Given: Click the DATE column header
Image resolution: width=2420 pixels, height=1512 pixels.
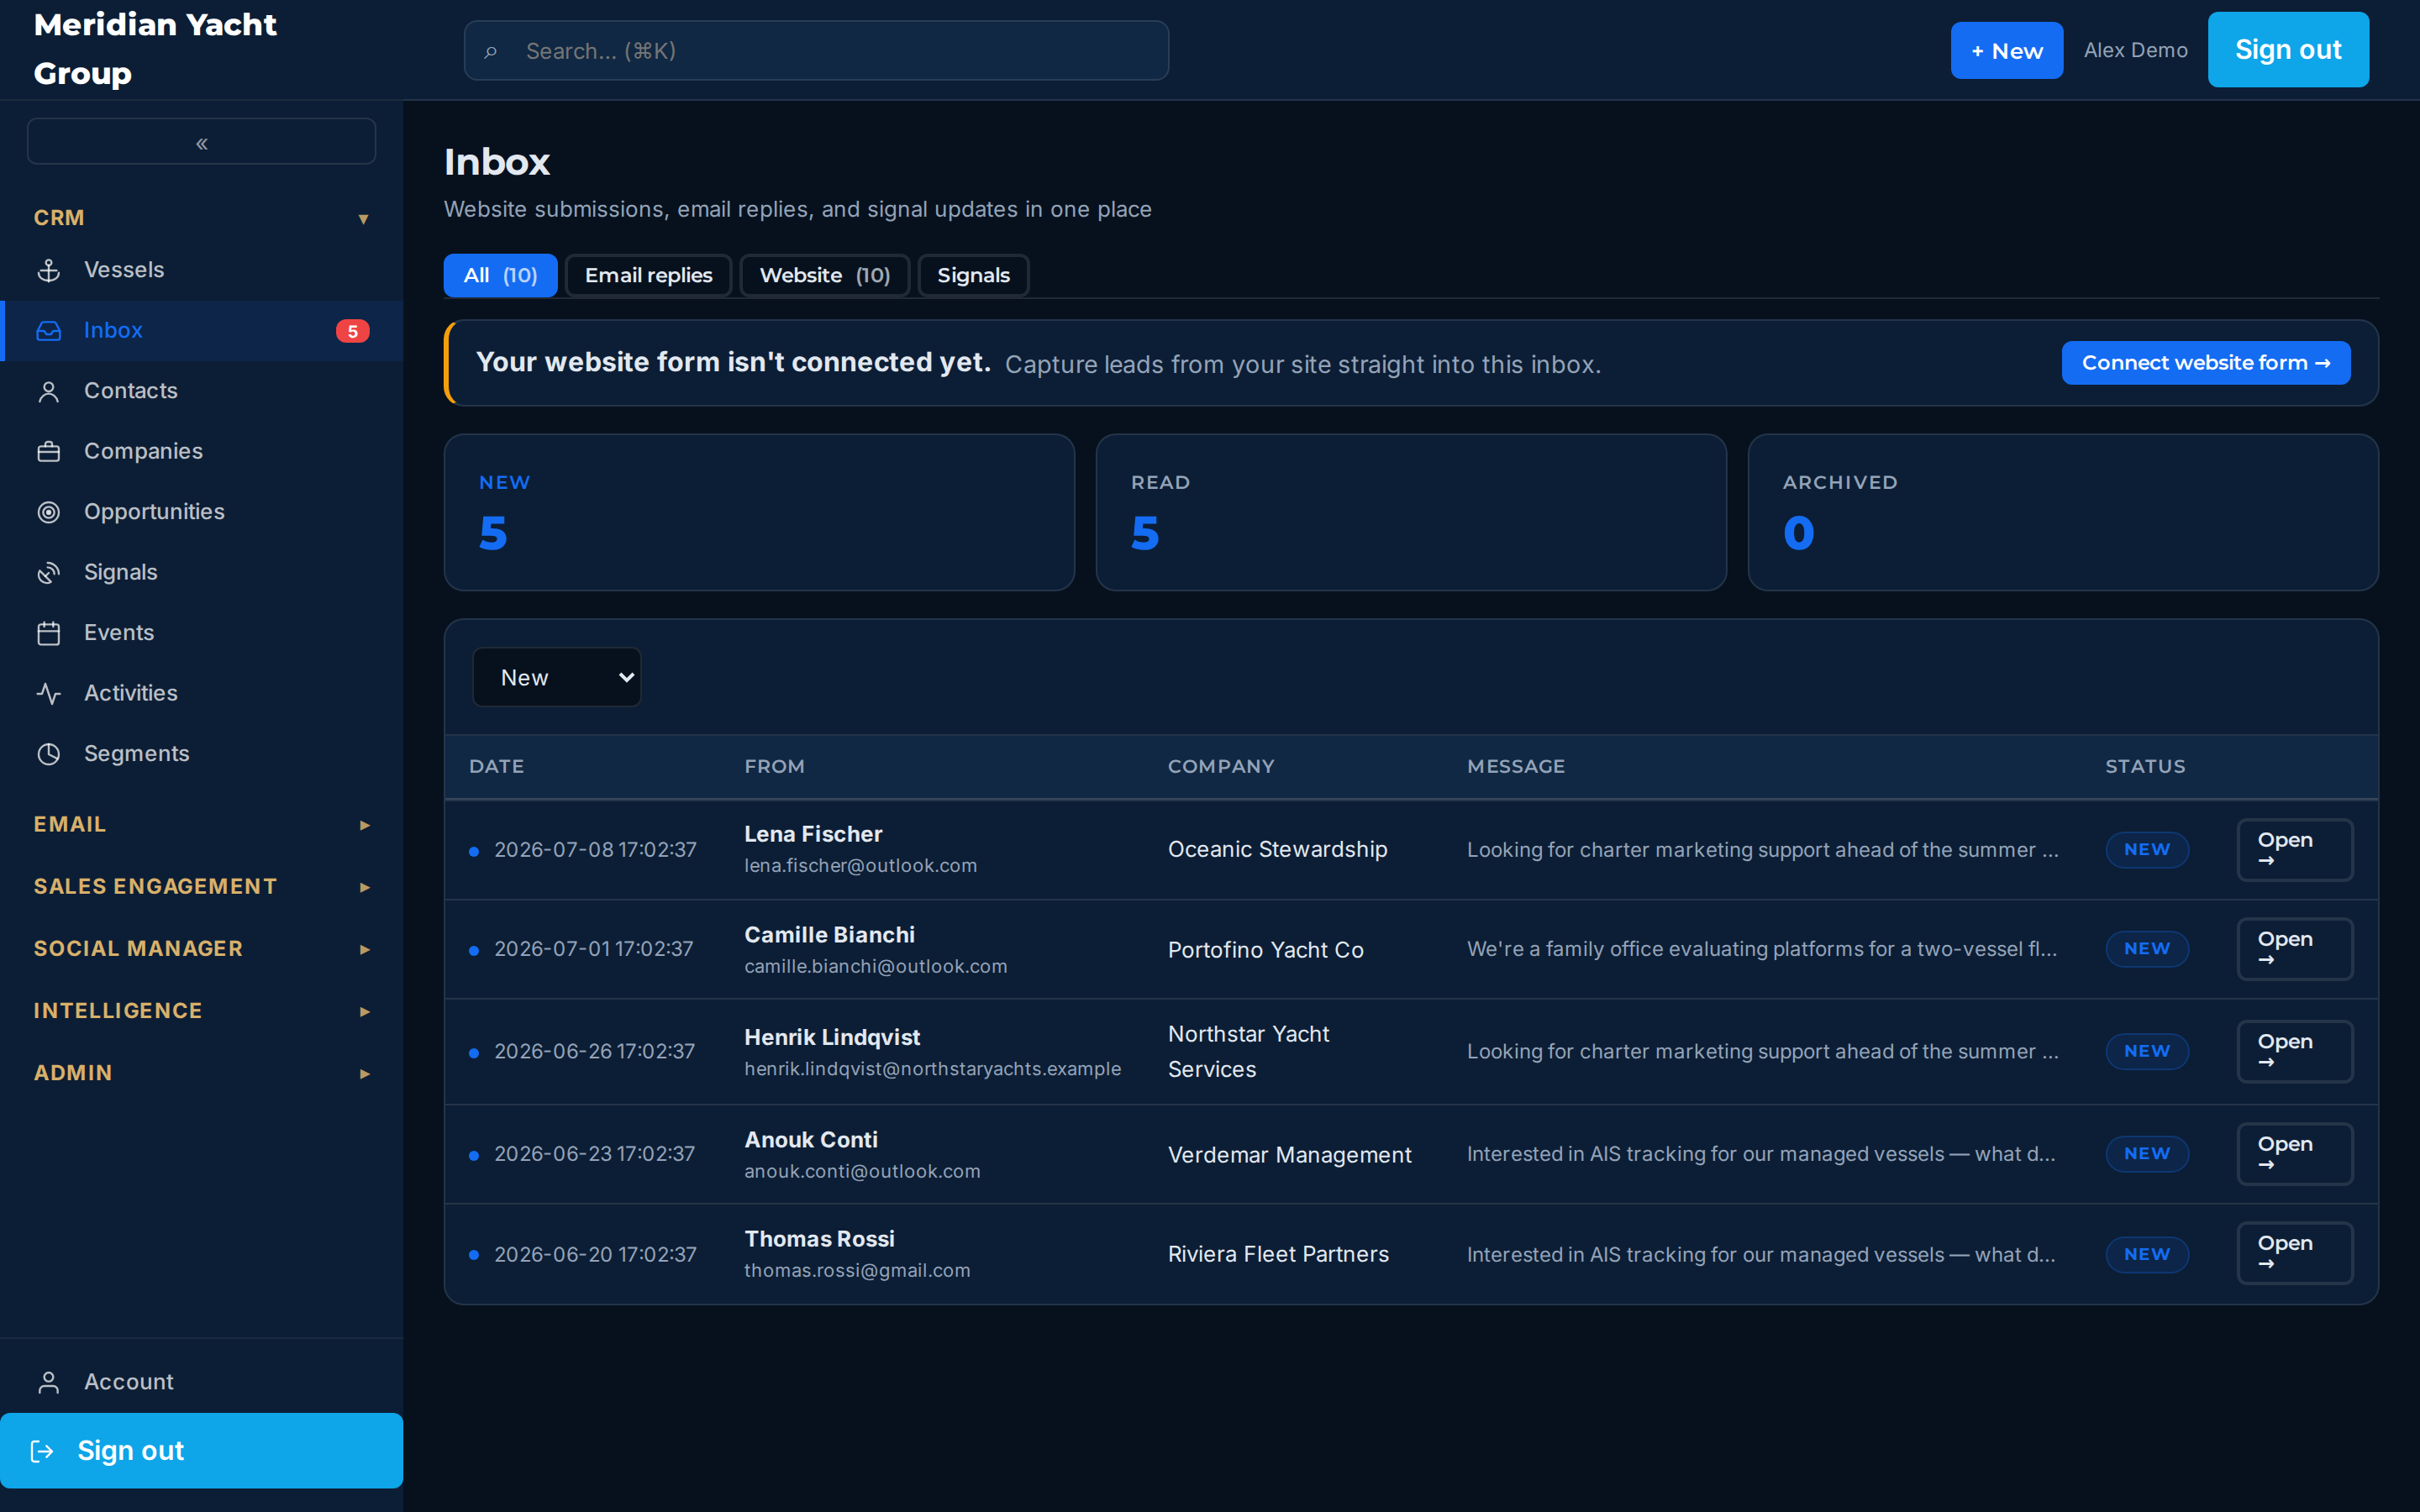Looking at the screenshot, I should (x=496, y=766).
